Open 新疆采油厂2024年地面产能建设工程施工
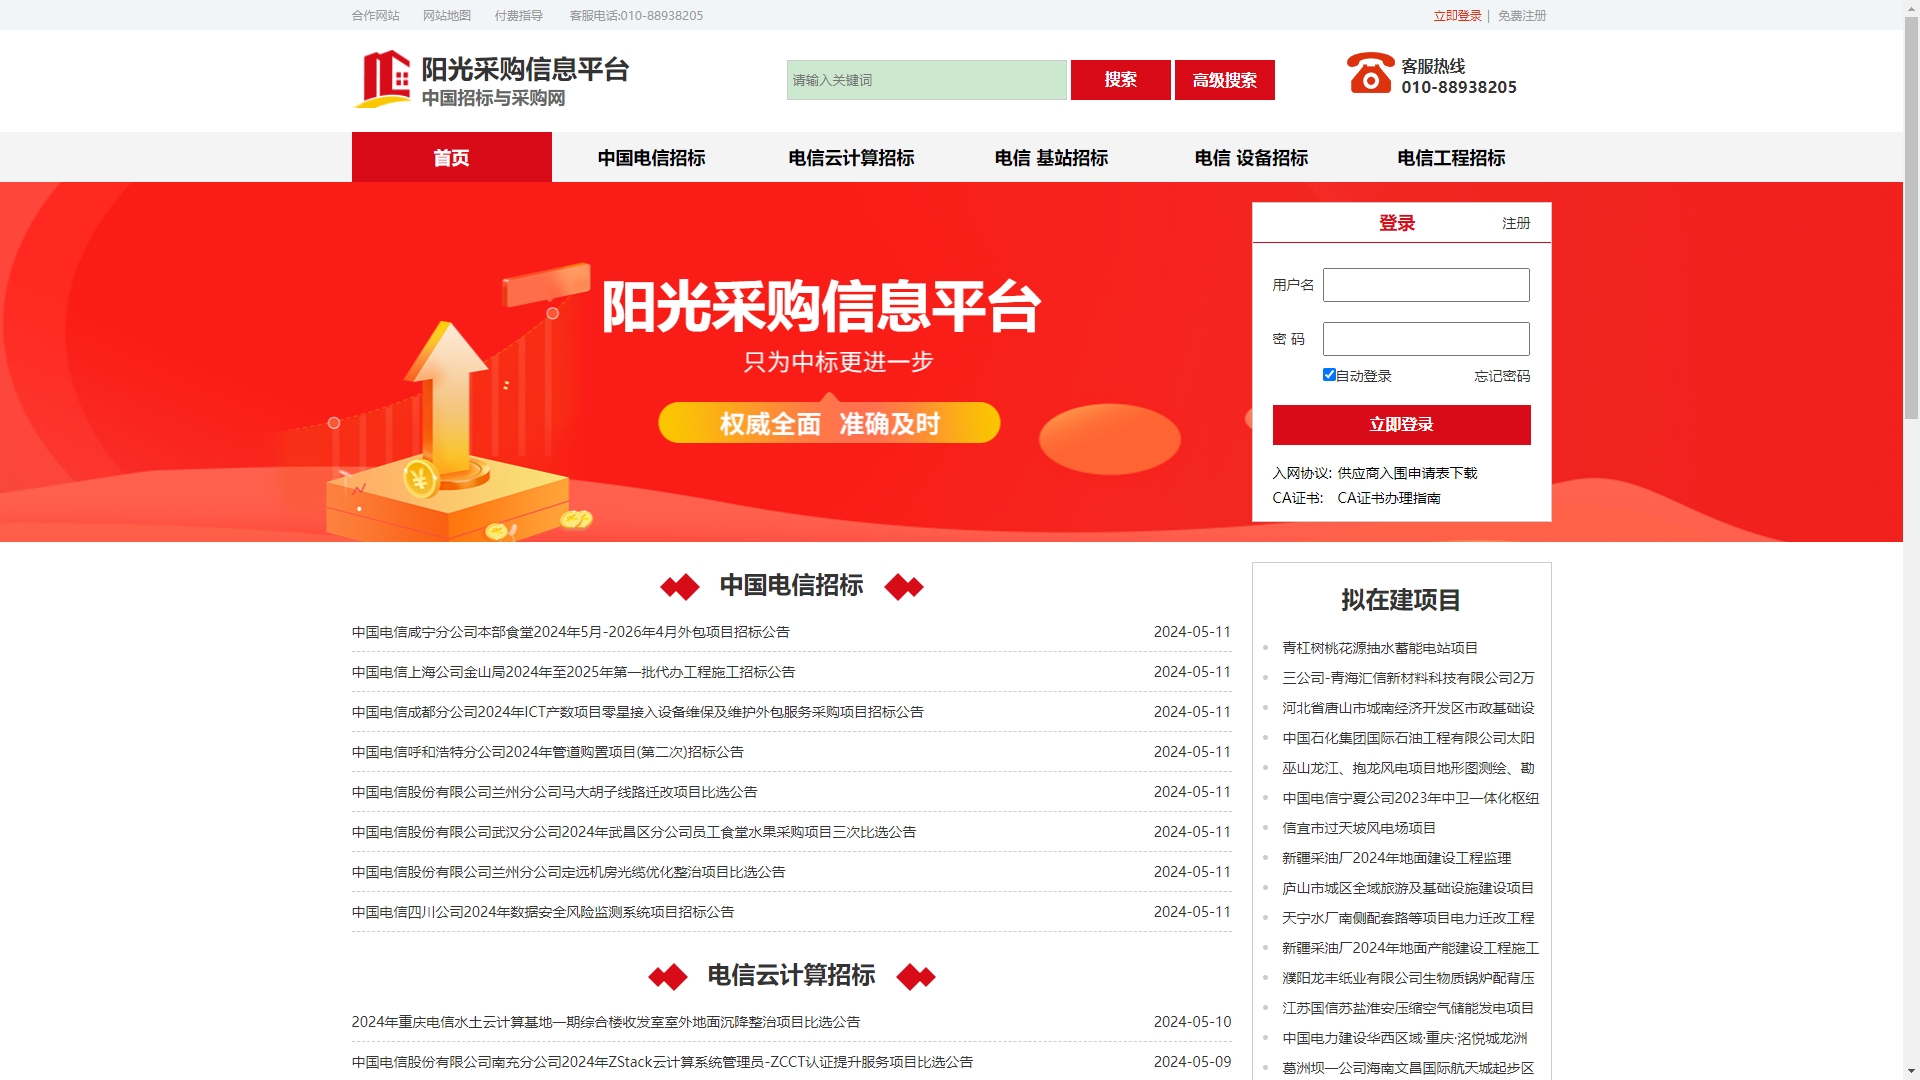1920x1080 pixels. pyautogui.click(x=1410, y=948)
